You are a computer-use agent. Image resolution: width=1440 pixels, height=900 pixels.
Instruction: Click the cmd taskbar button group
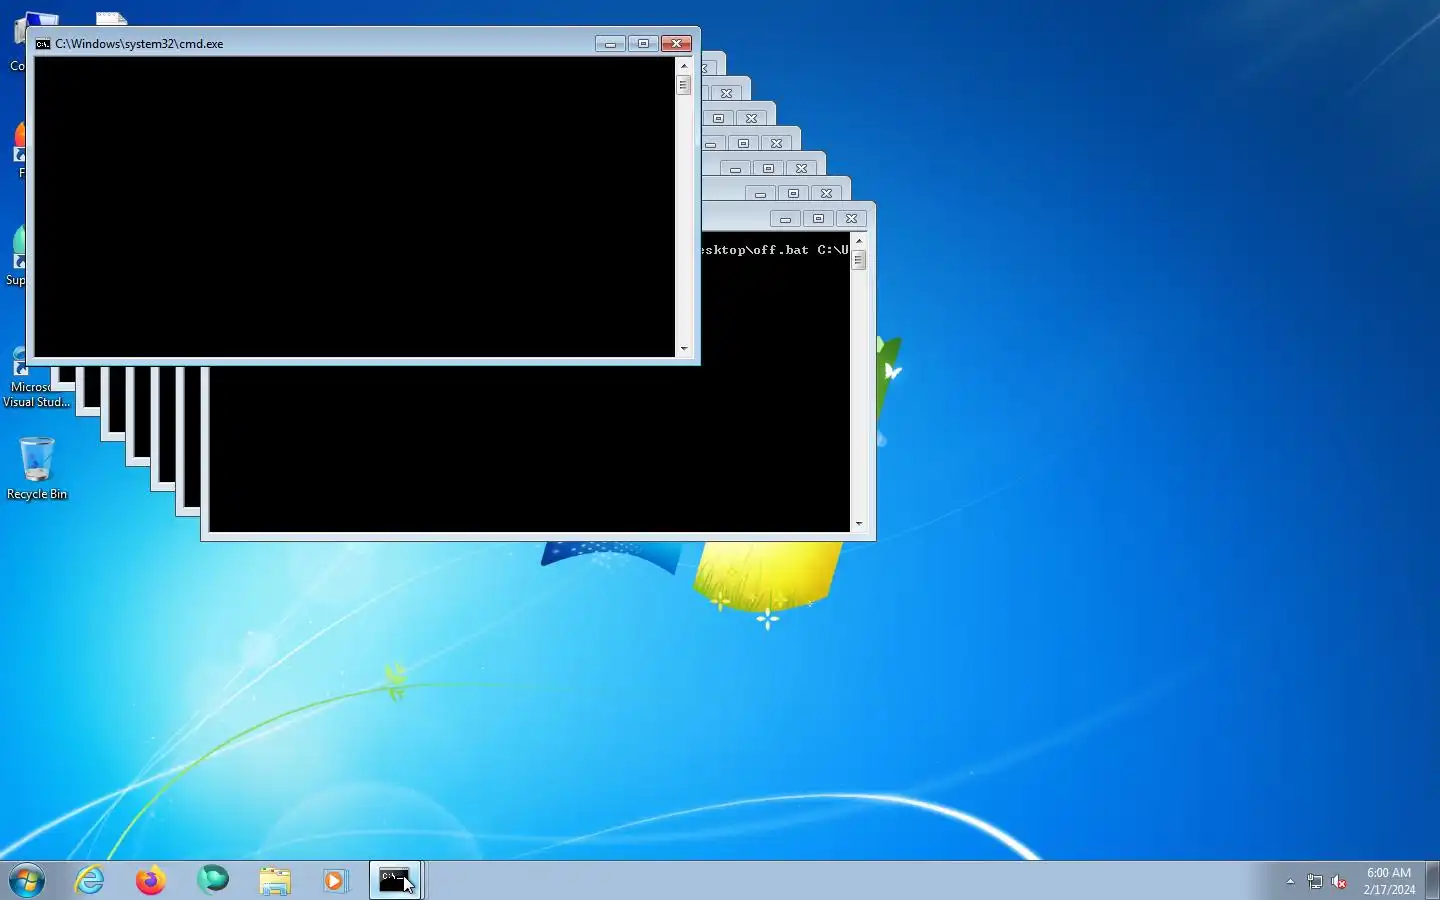(396, 881)
